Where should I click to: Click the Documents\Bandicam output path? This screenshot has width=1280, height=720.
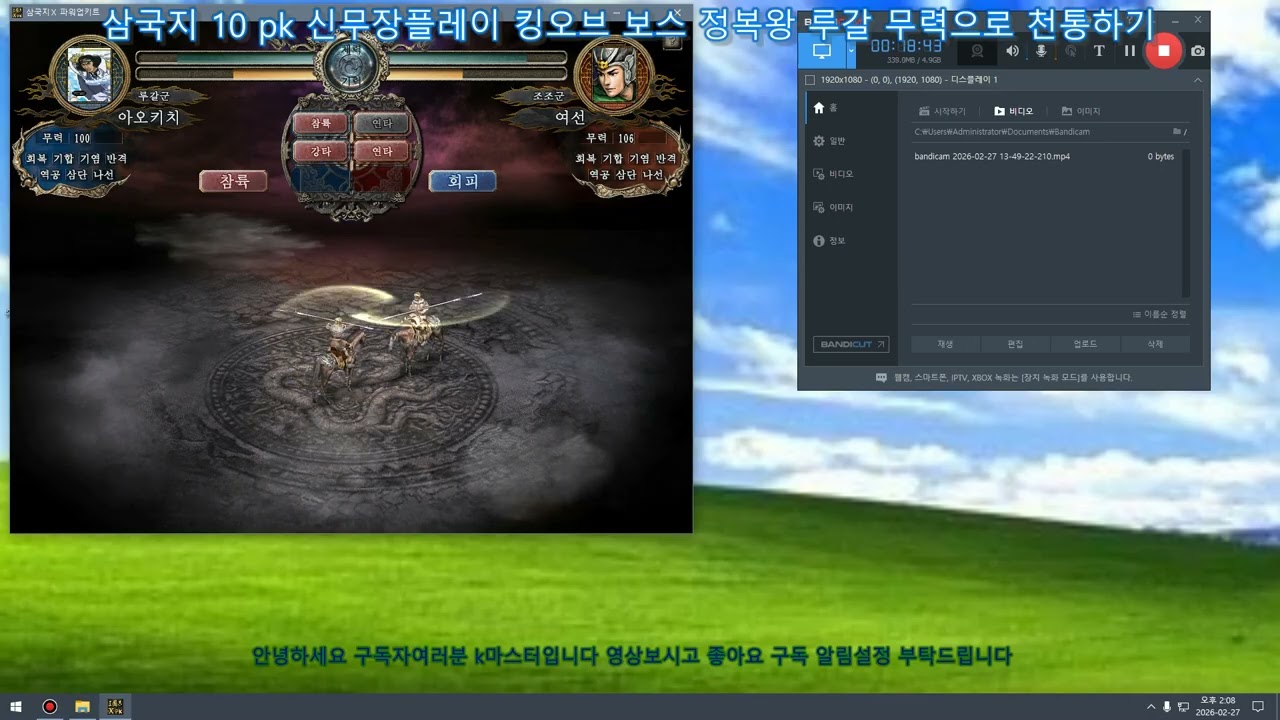click(1002, 132)
